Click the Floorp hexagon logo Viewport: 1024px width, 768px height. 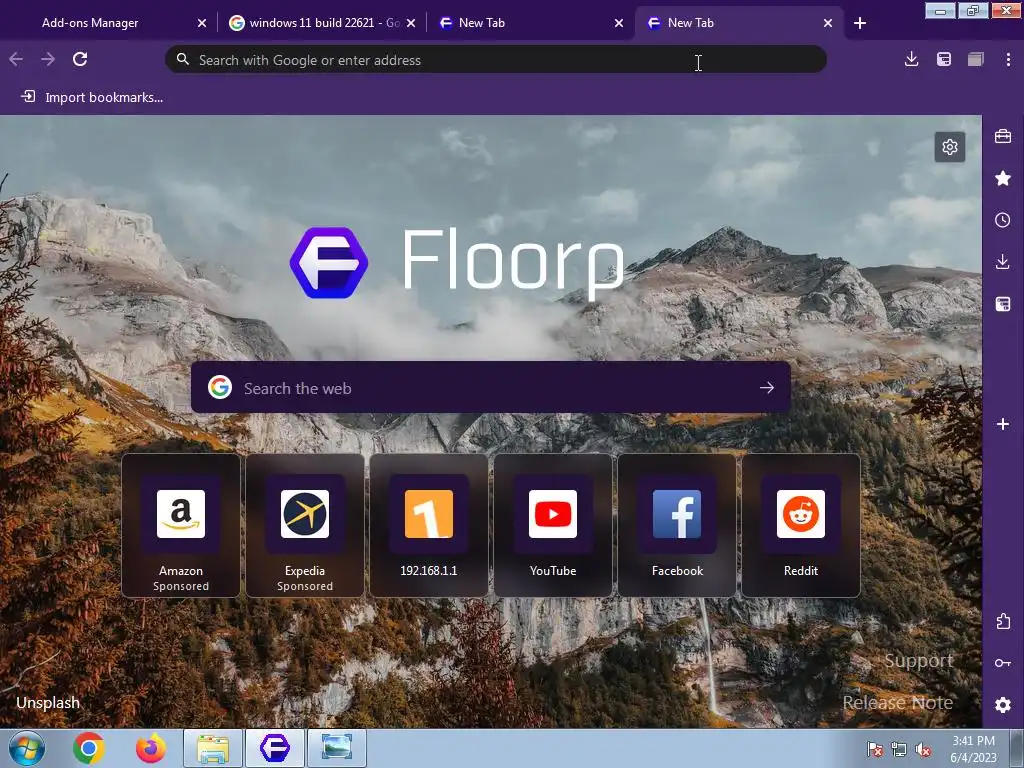328,263
